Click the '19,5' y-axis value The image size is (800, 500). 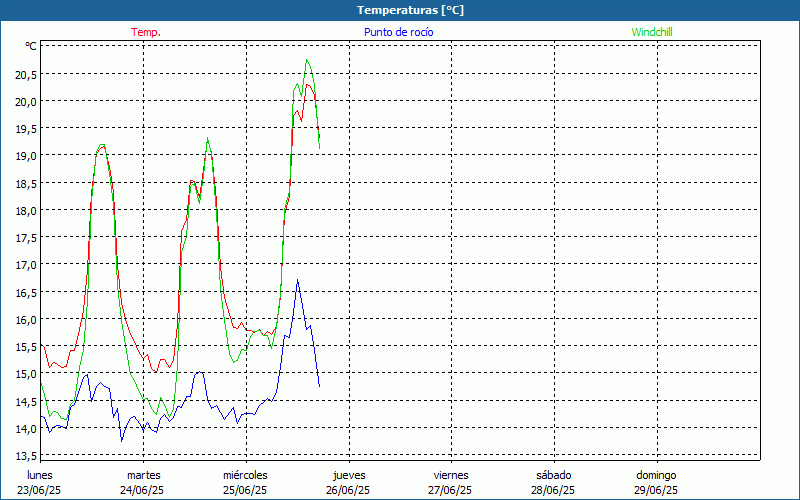[26, 129]
